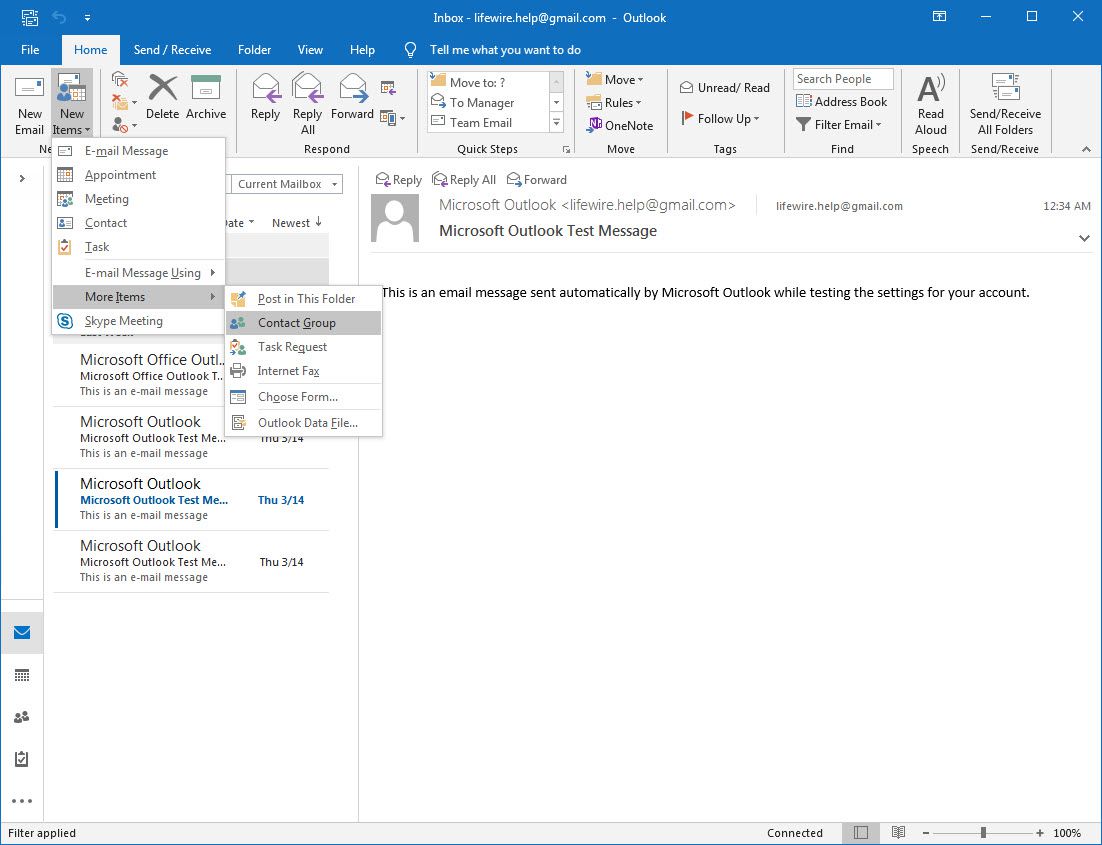Select the To Manager quick step

pyautogui.click(x=488, y=103)
